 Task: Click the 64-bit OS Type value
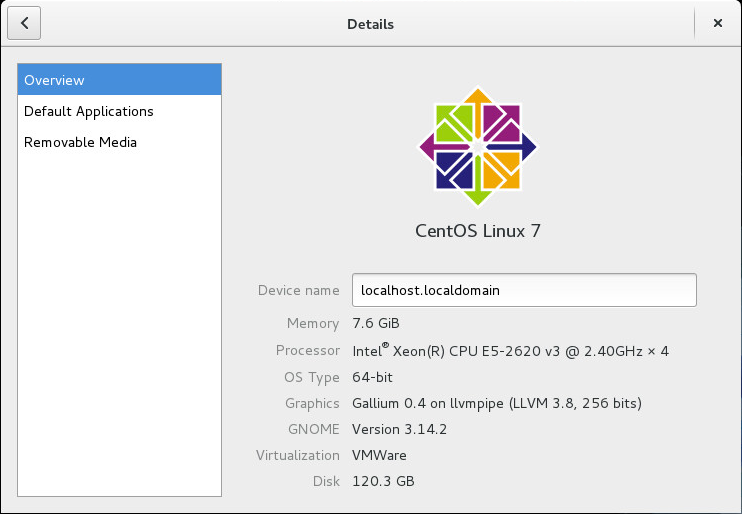pyautogui.click(x=375, y=377)
